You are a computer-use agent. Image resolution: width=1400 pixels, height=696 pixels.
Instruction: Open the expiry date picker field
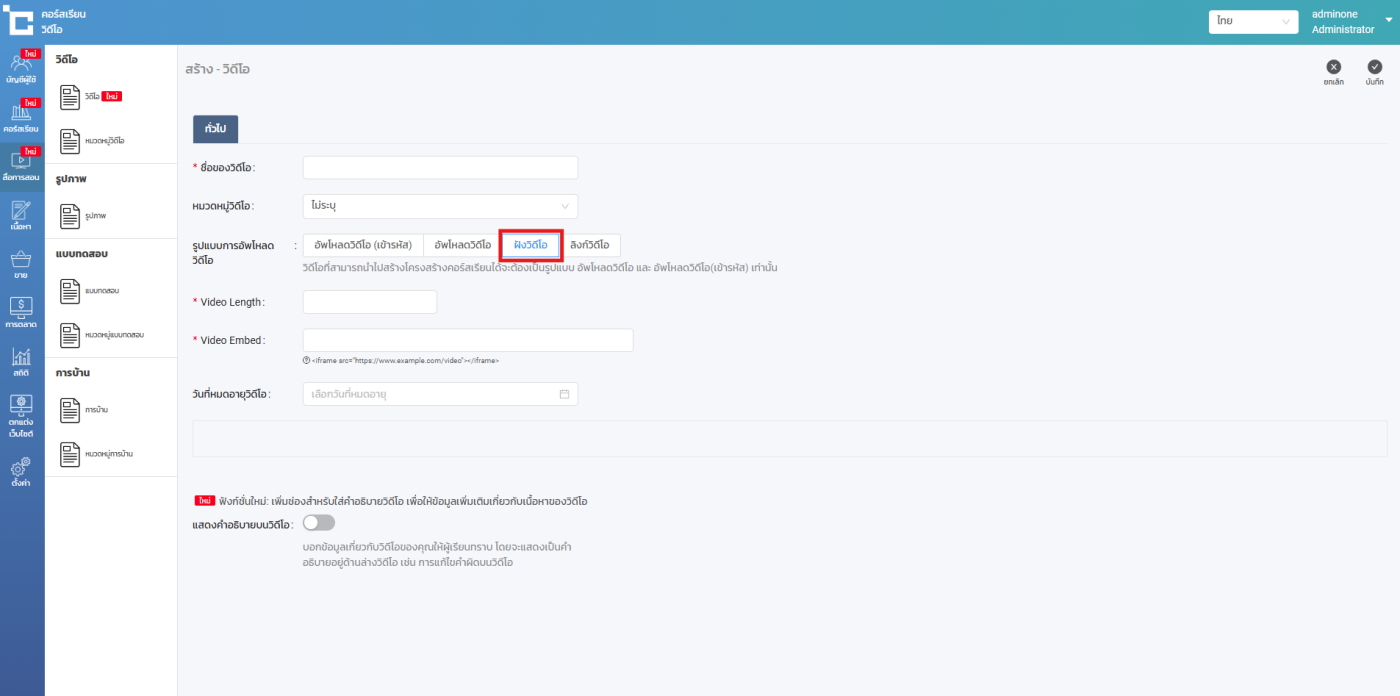coord(440,394)
